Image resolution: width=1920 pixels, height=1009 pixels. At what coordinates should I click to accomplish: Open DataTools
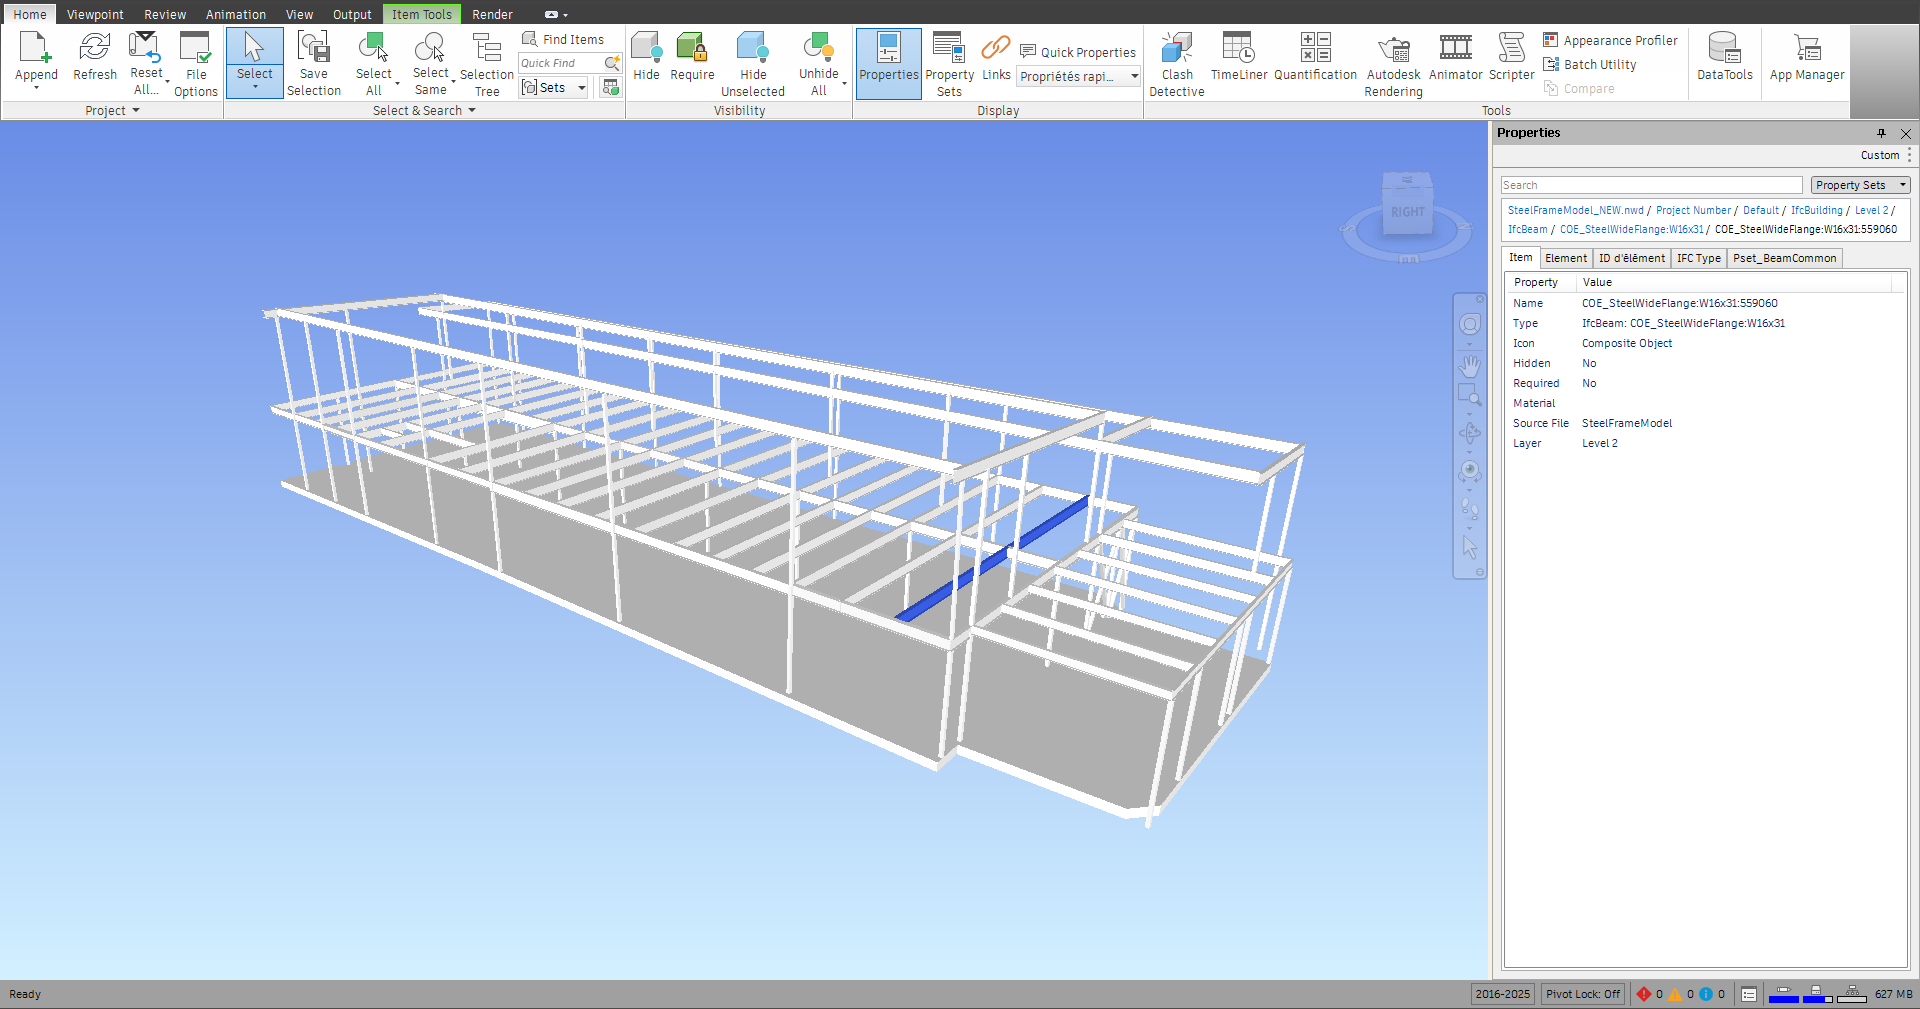coord(1724,57)
